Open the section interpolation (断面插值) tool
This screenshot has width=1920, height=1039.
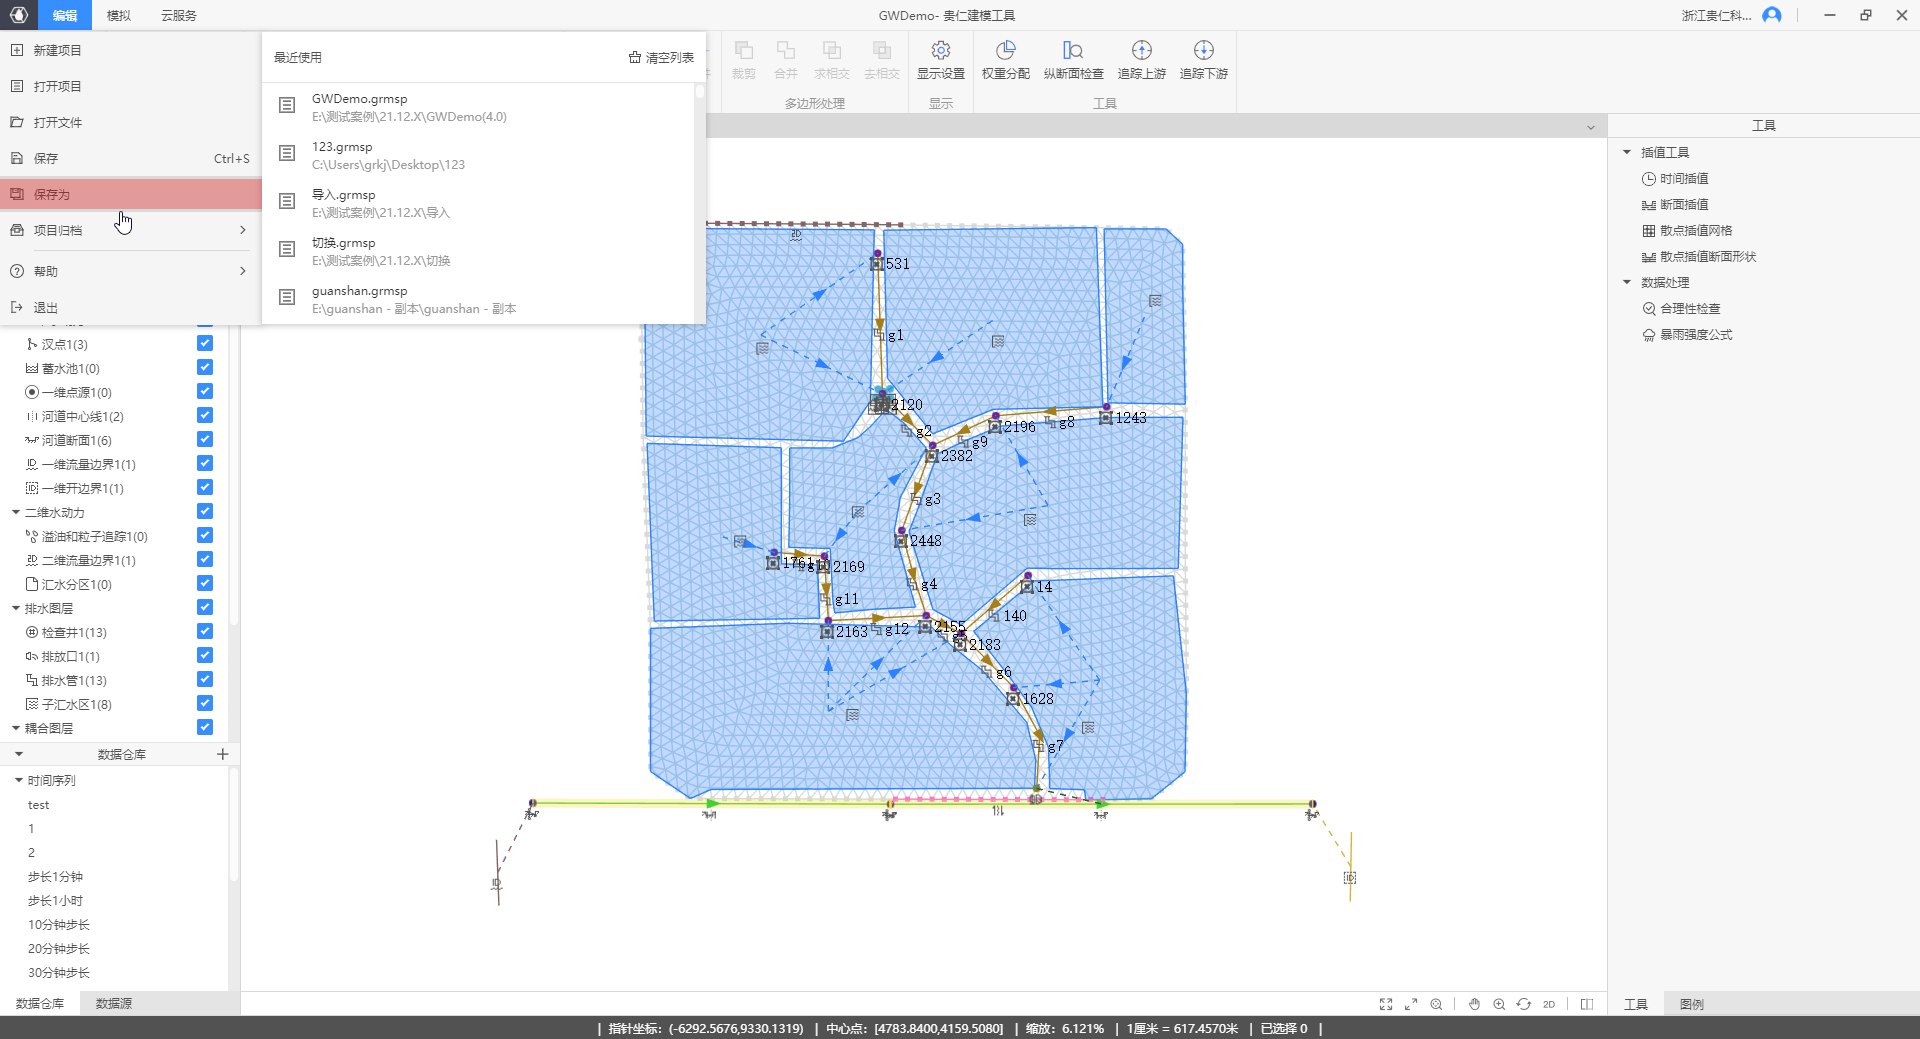click(x=1675, y=205)
